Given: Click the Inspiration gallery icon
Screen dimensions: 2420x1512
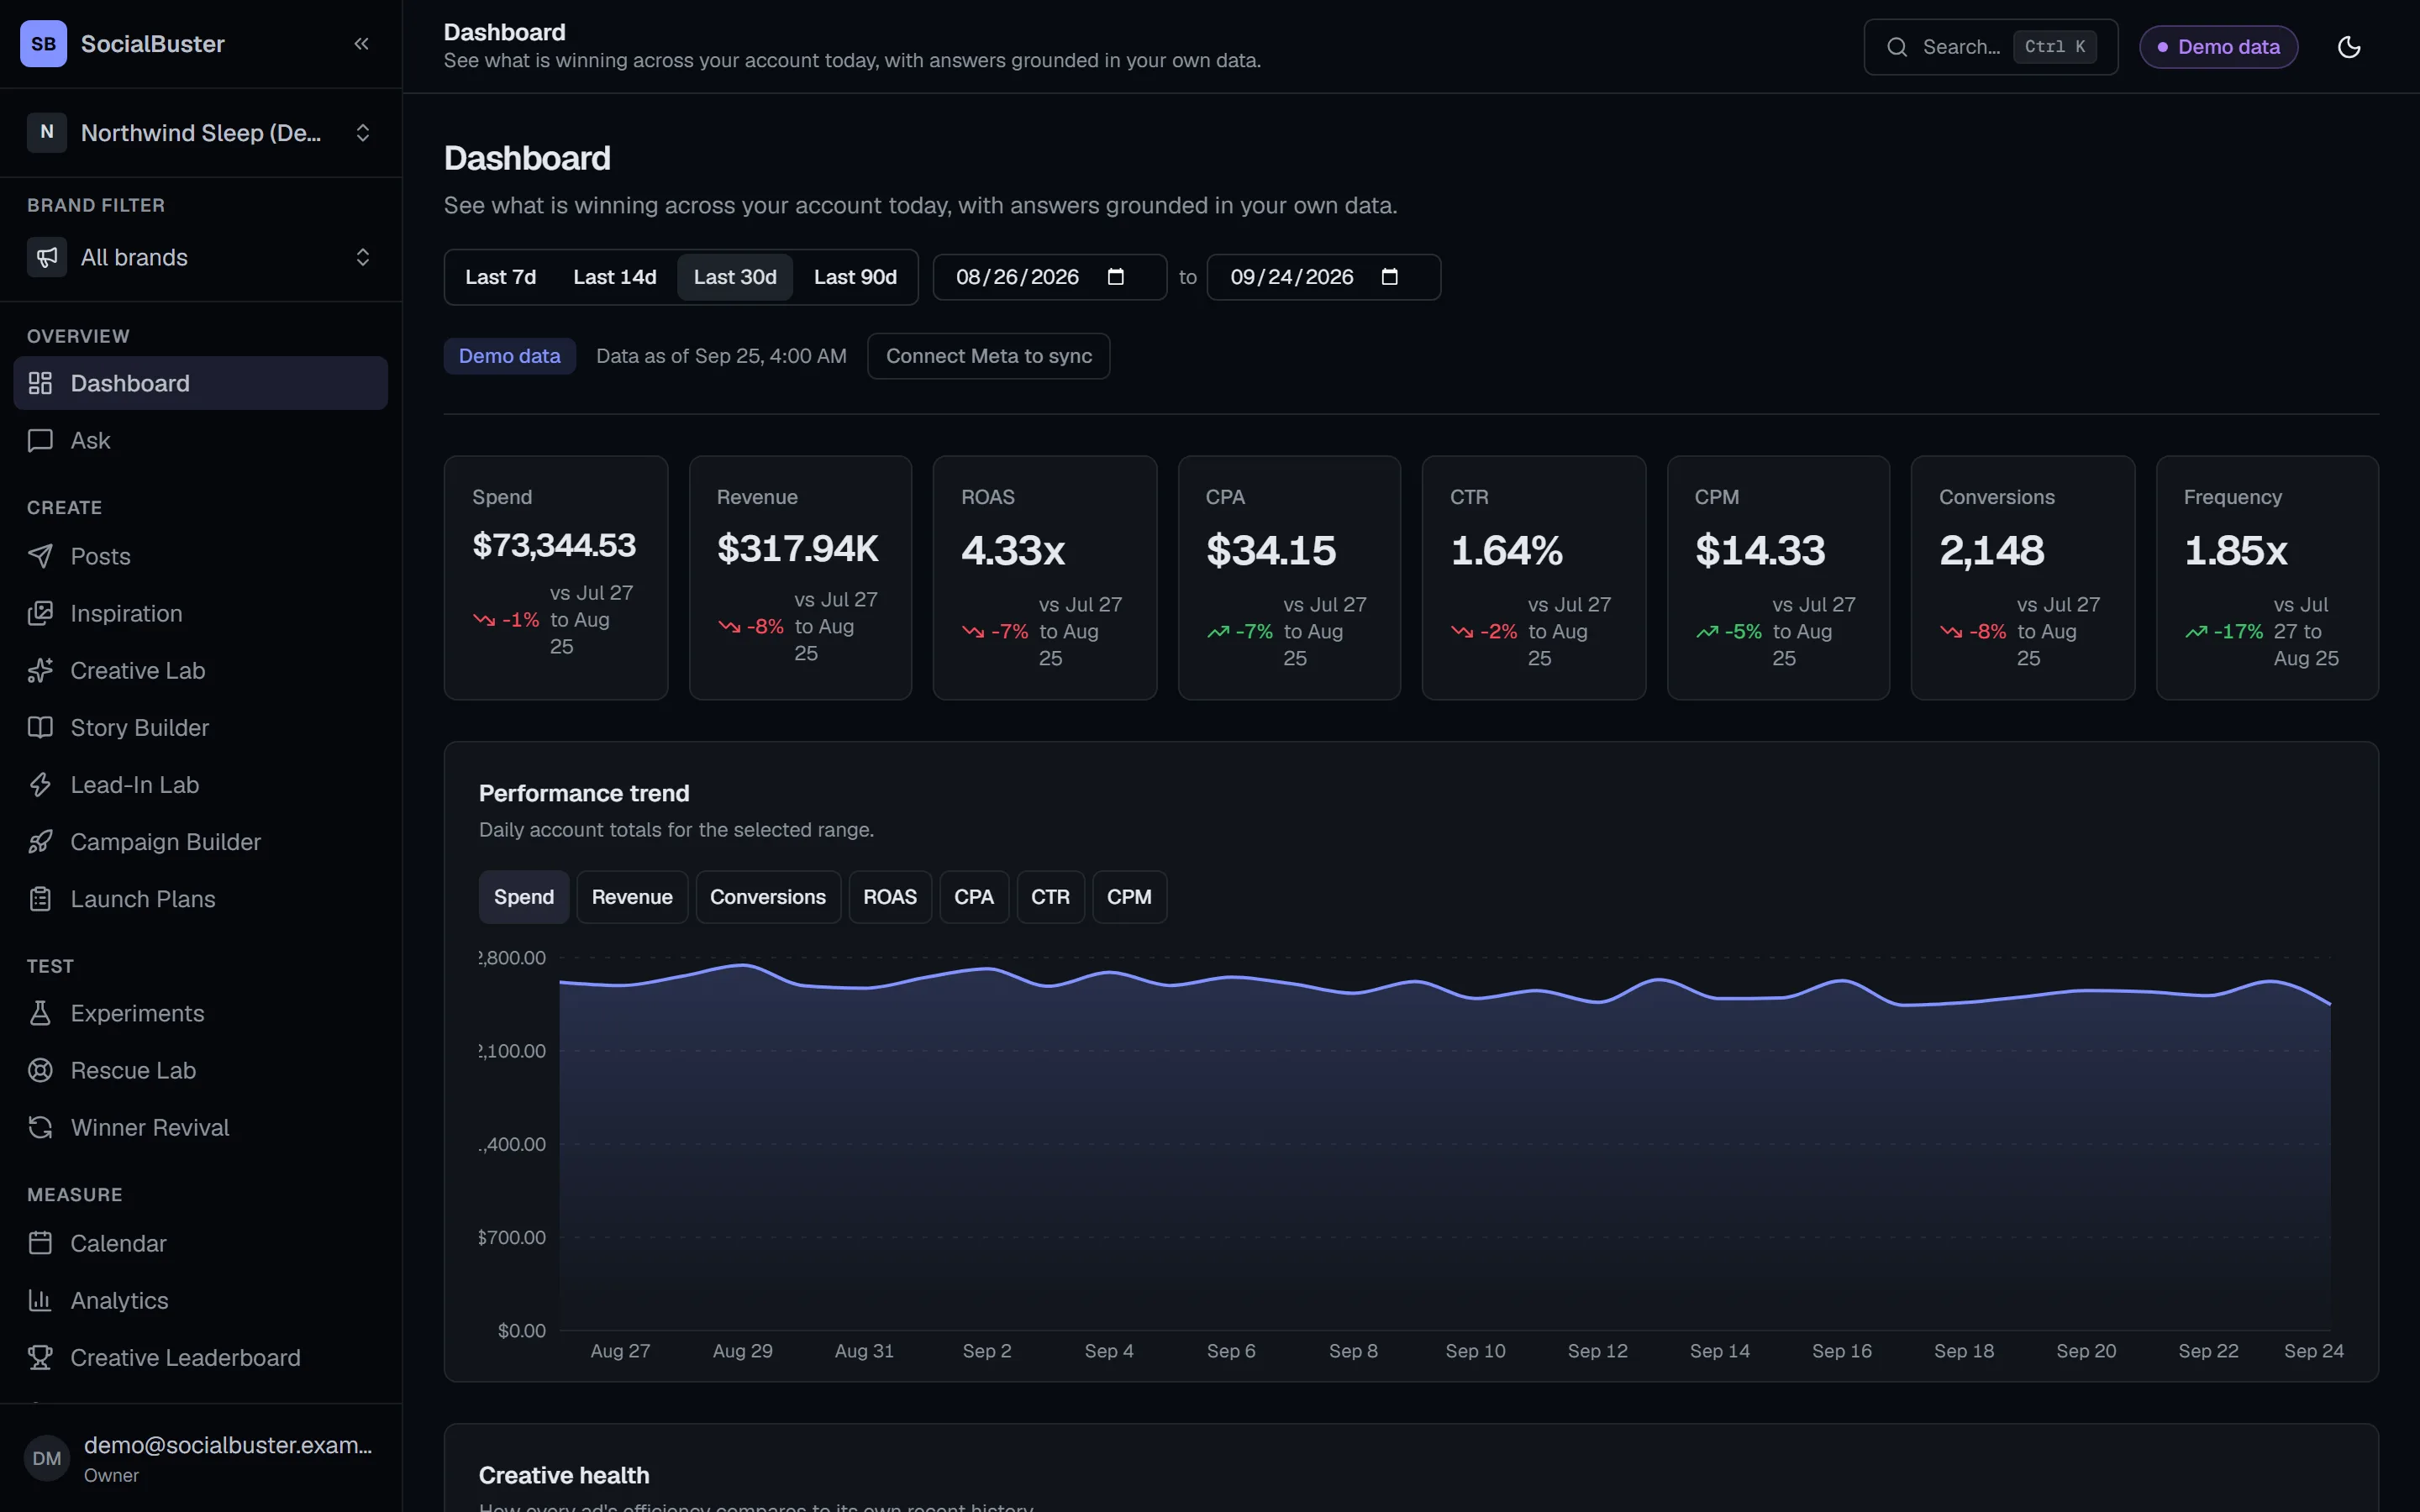Looking at the screenshot, I should (x=40, y=613).
